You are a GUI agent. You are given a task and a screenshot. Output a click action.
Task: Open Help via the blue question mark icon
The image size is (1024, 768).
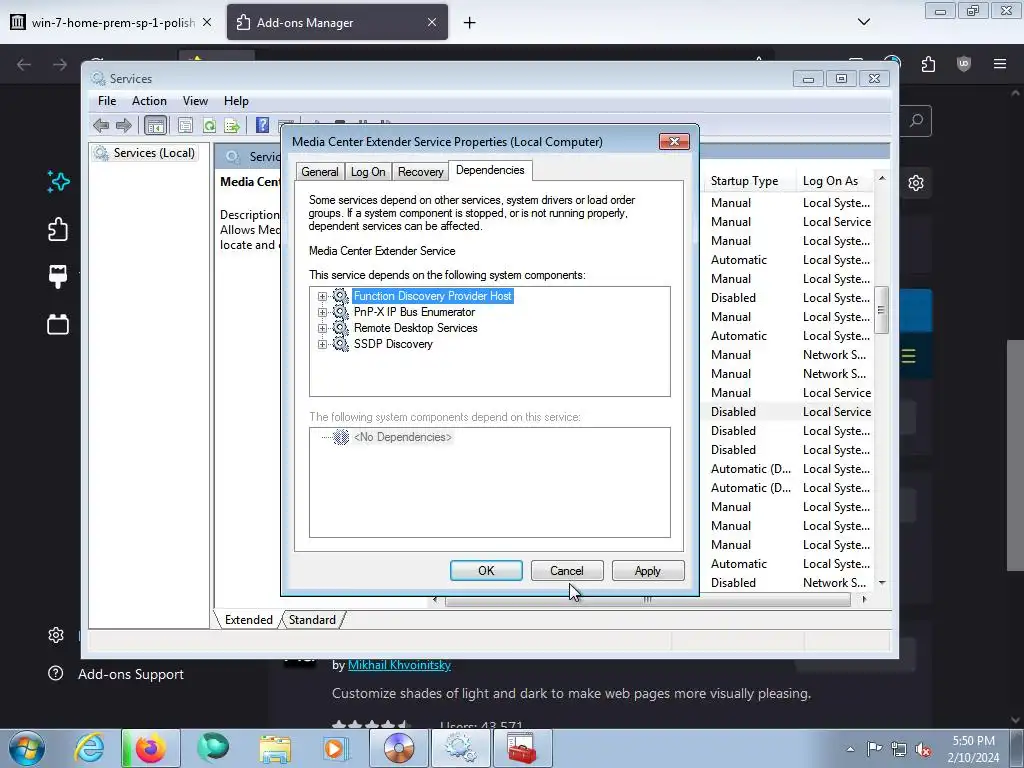pyautogui.click(x=263, y=125)
